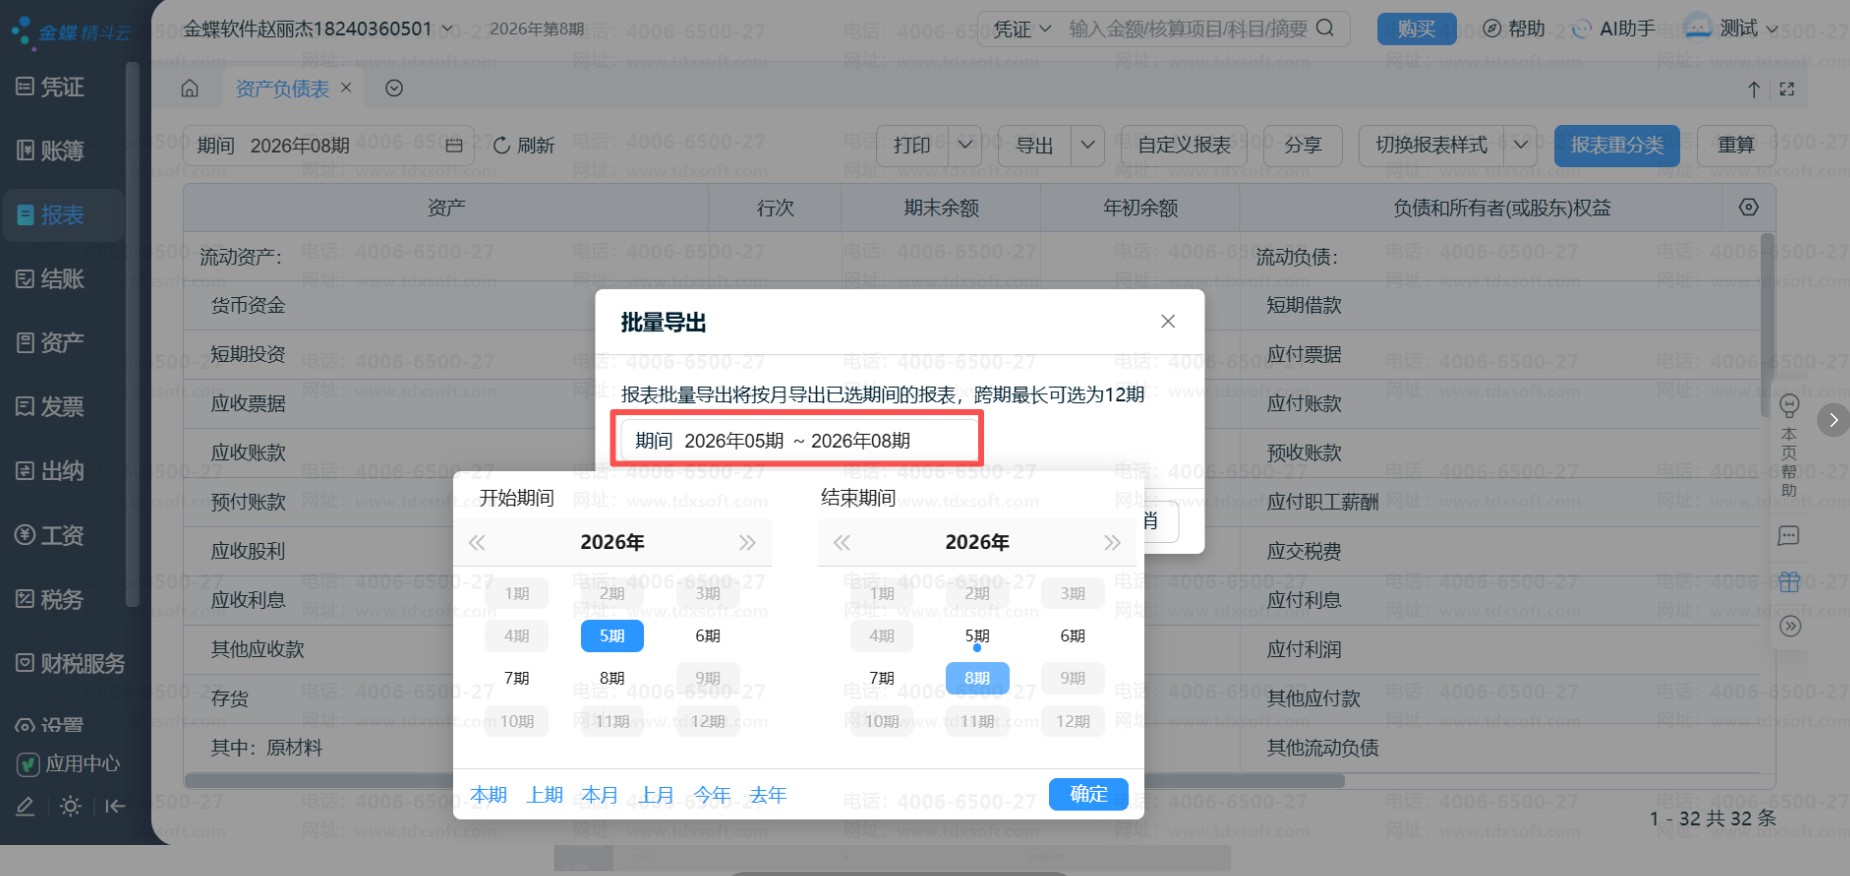The image size is (1850, 876).
Task: Expand the 切换报表样式 dropdown arrow
Action: point(1521,145)
